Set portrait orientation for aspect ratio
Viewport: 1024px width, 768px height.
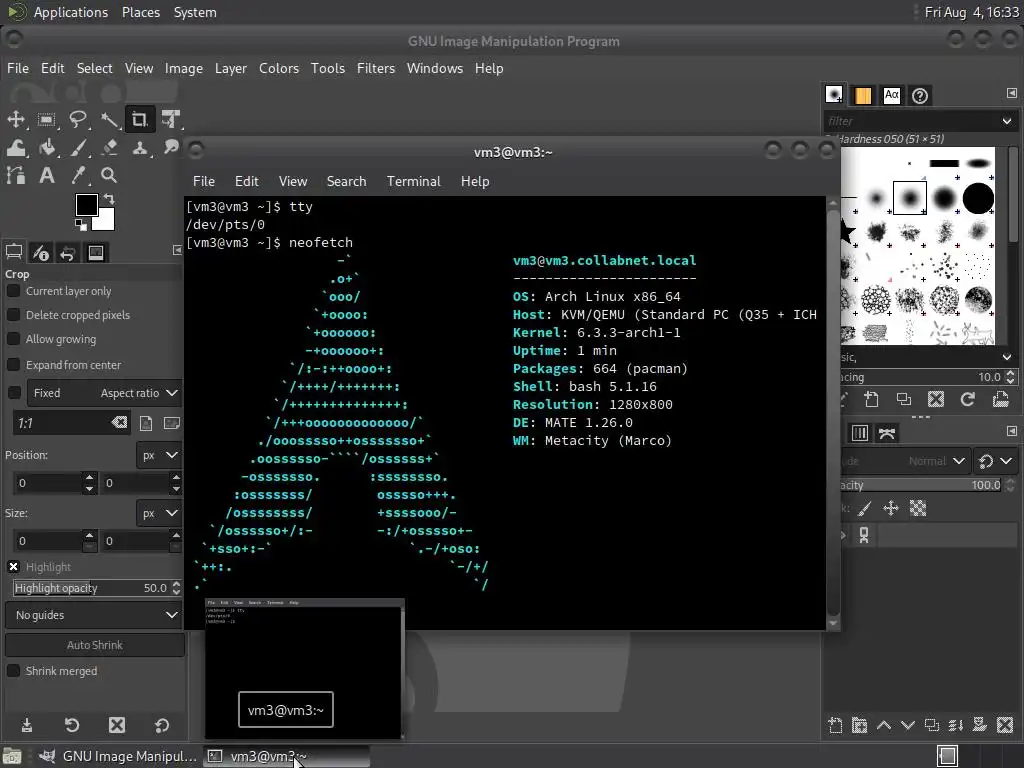pyautogui.click(x=146, y=423)
